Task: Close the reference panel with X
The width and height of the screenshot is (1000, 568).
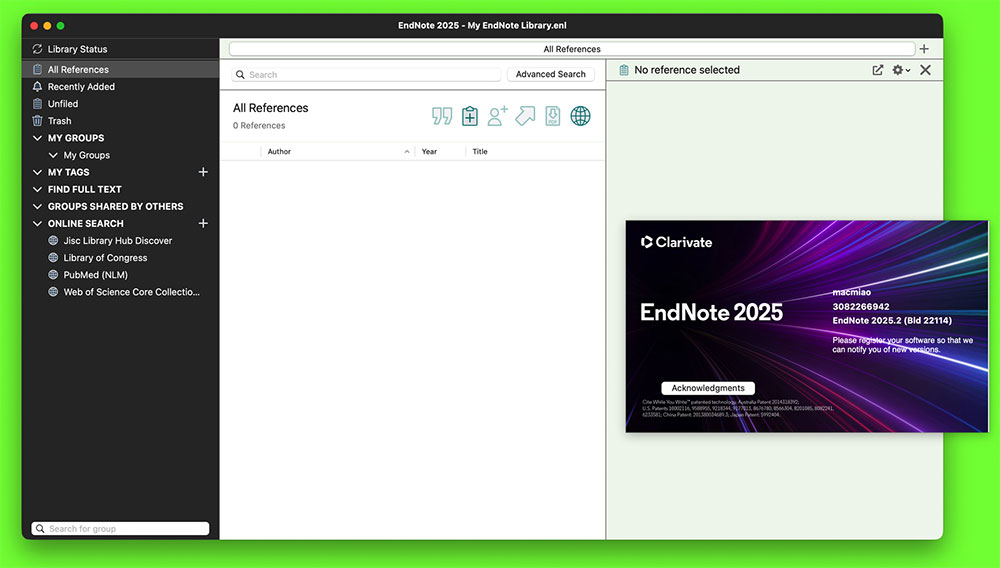Action: [x=925, y=70]
